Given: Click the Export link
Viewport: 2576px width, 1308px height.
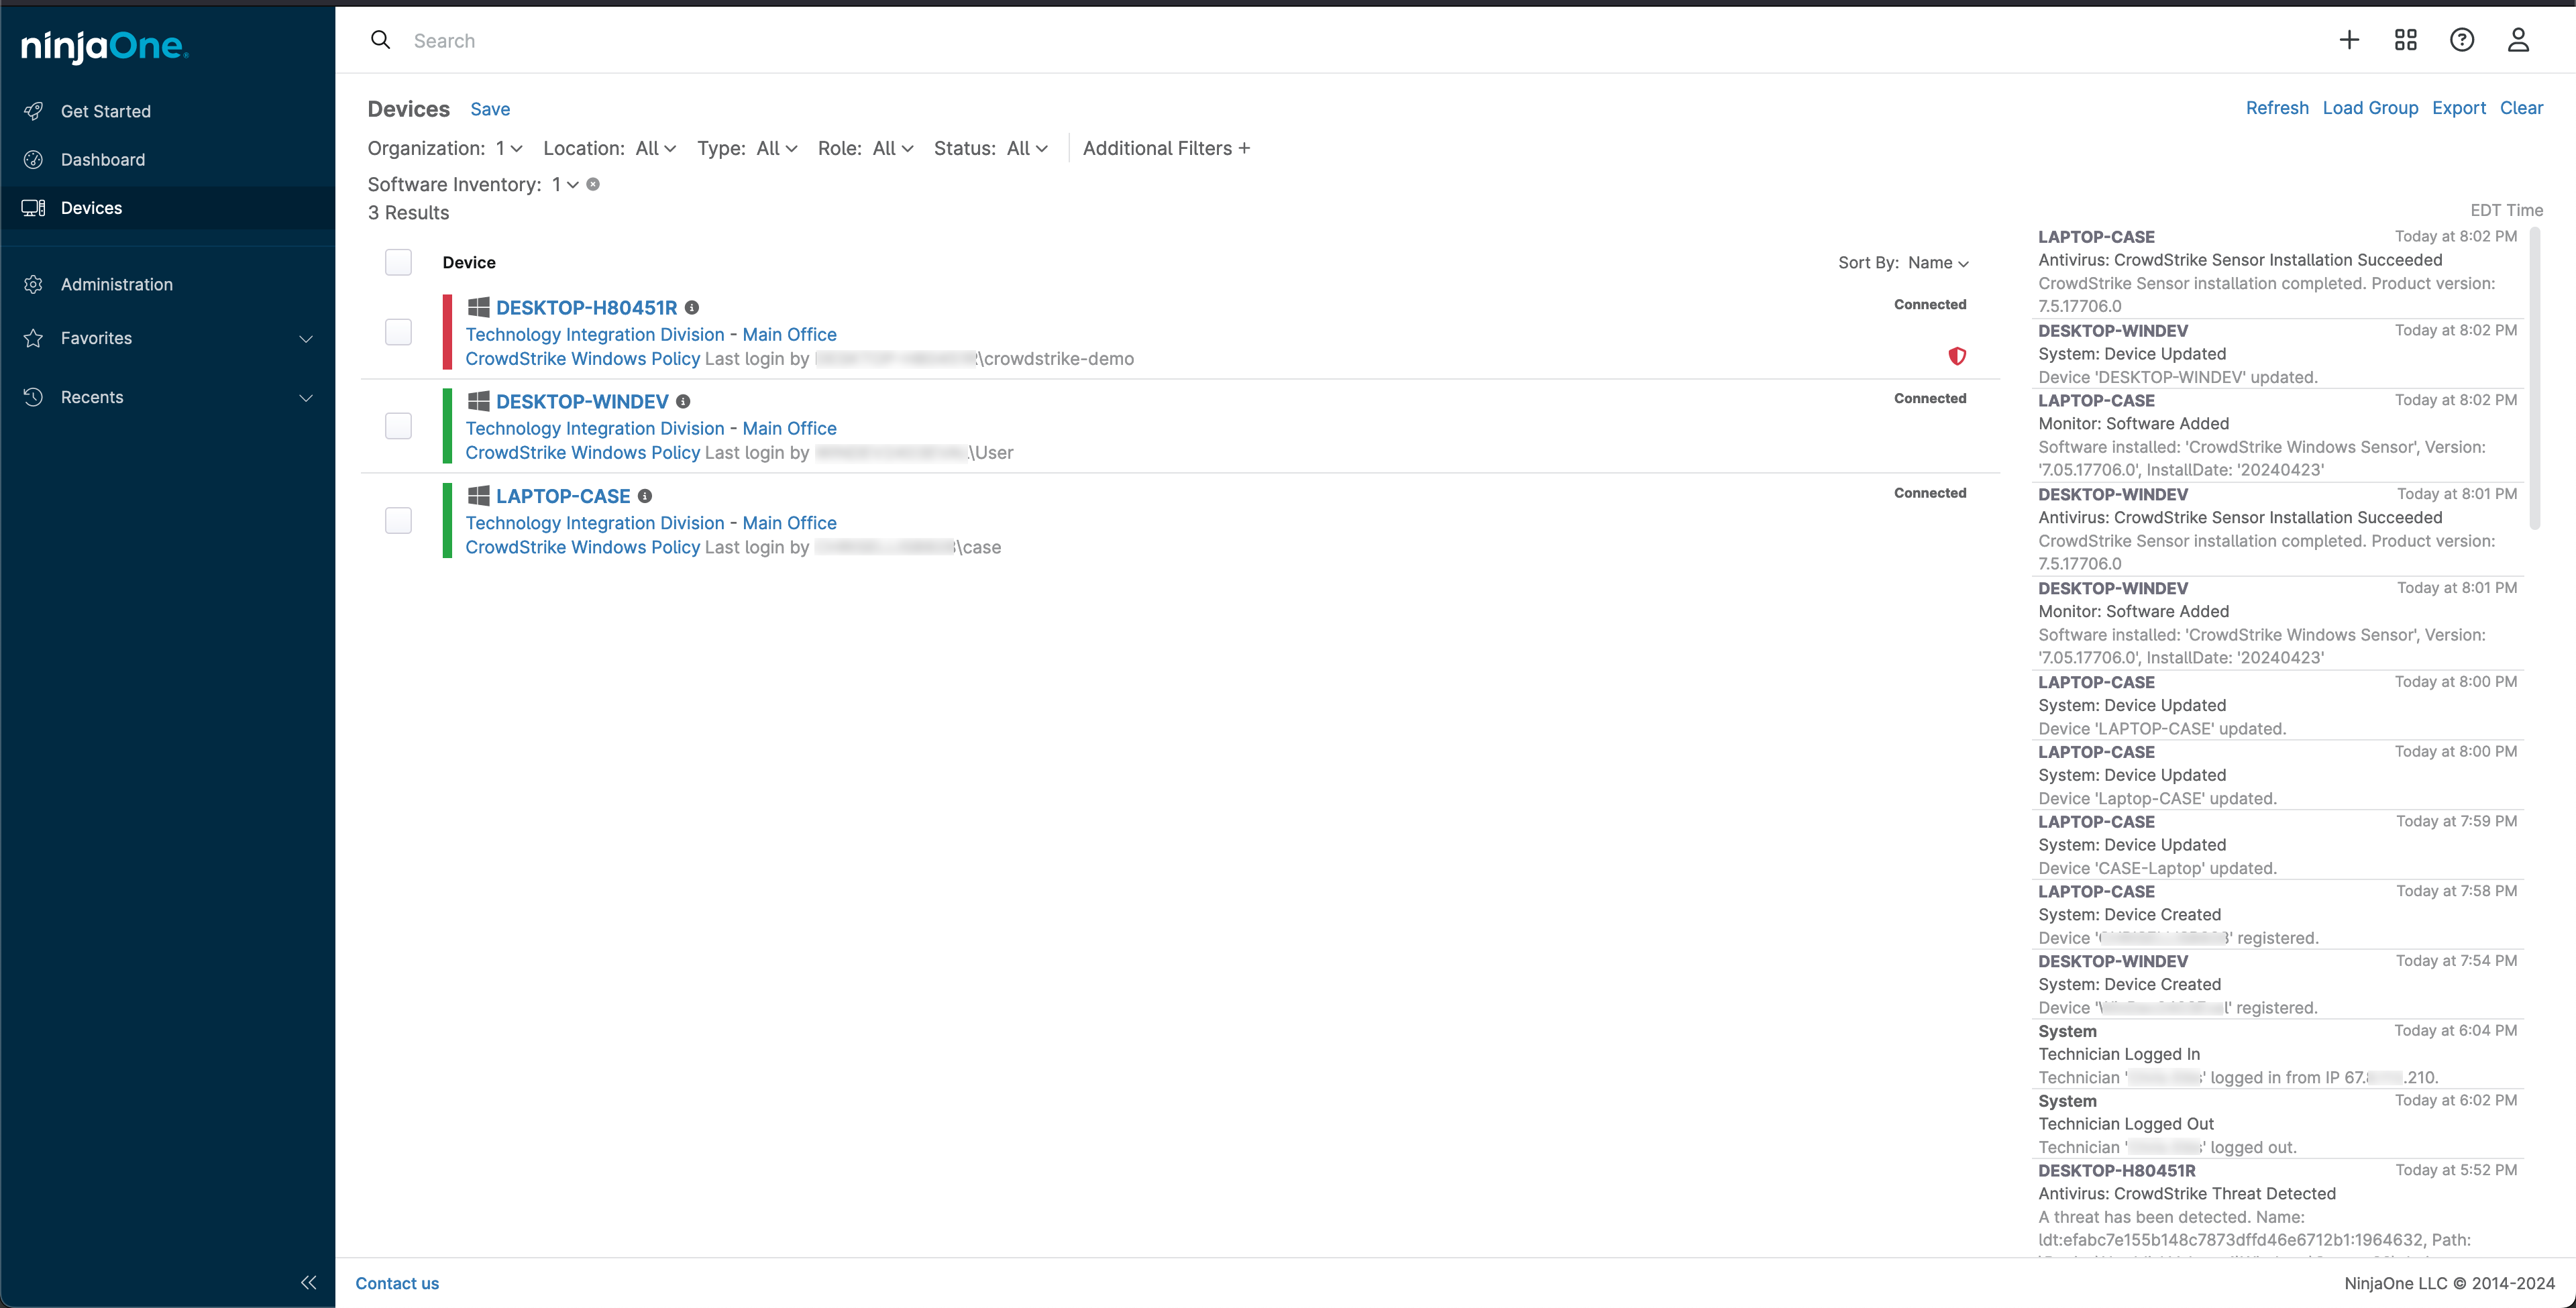Looking at the screenshot, I should click(2459, 108).
